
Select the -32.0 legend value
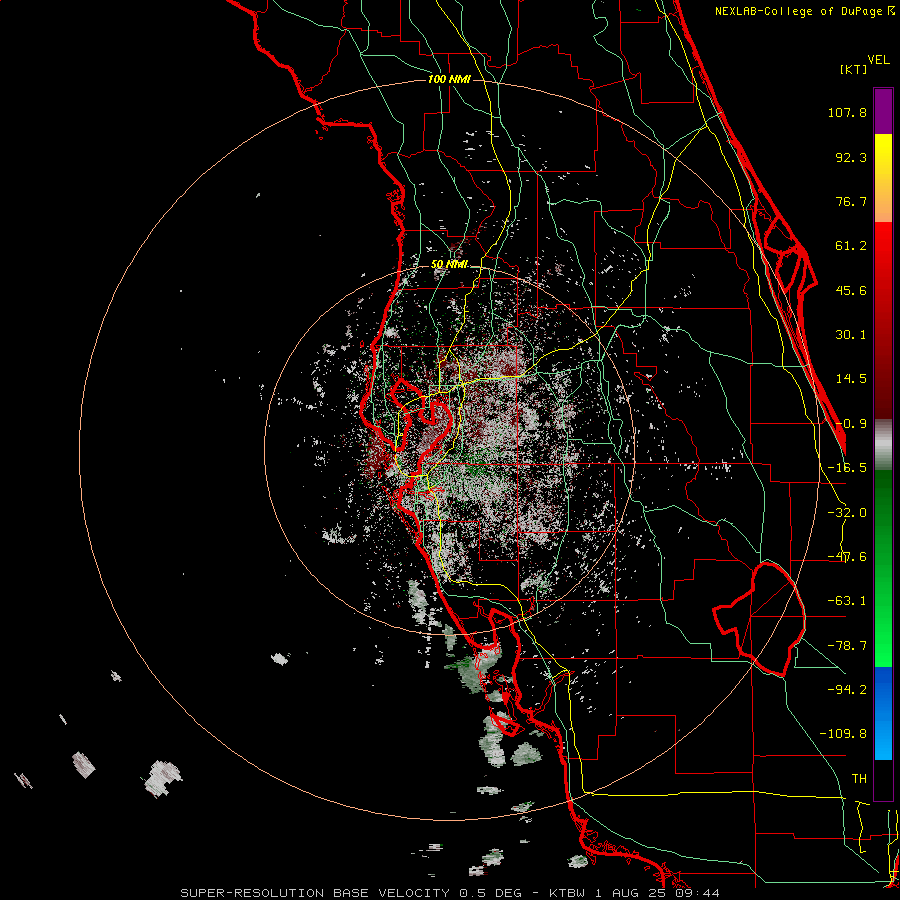pyautogui.click(x=847, y=513)
